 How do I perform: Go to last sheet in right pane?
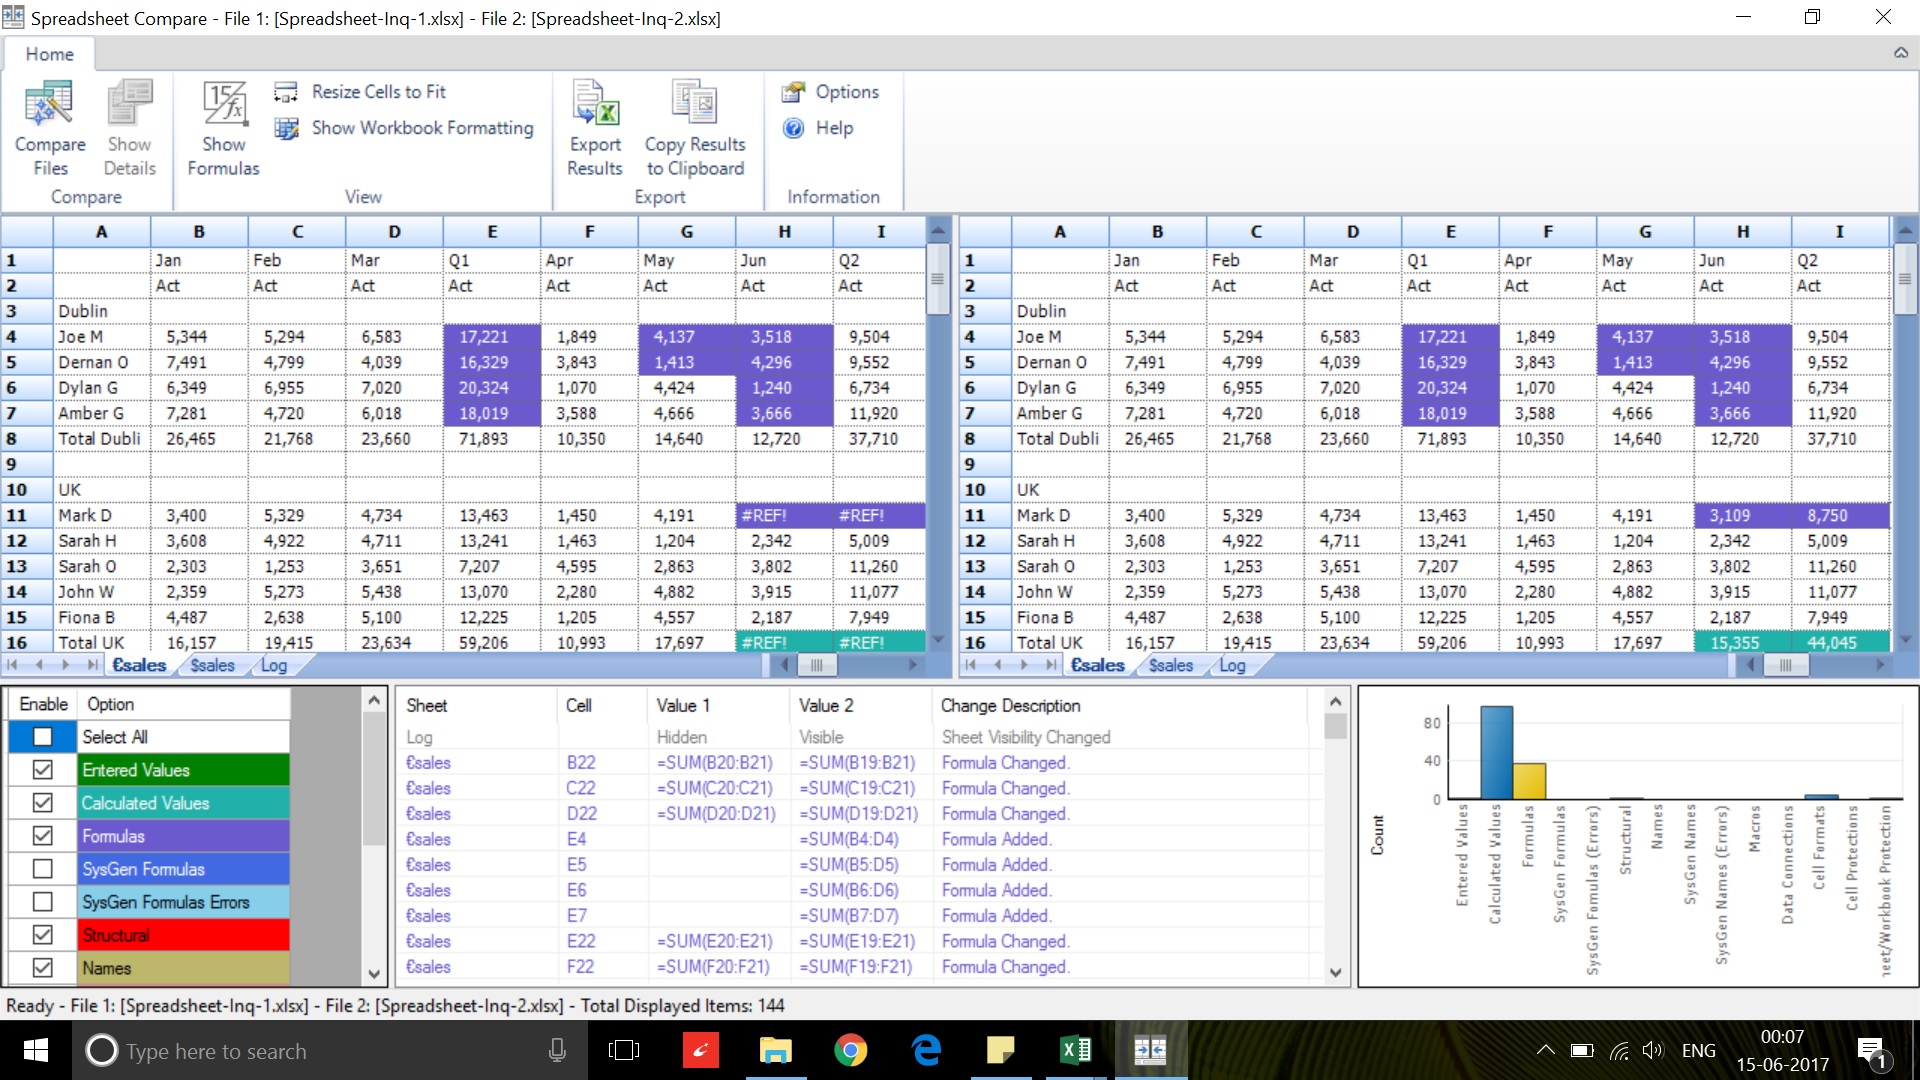point(1050,665)
